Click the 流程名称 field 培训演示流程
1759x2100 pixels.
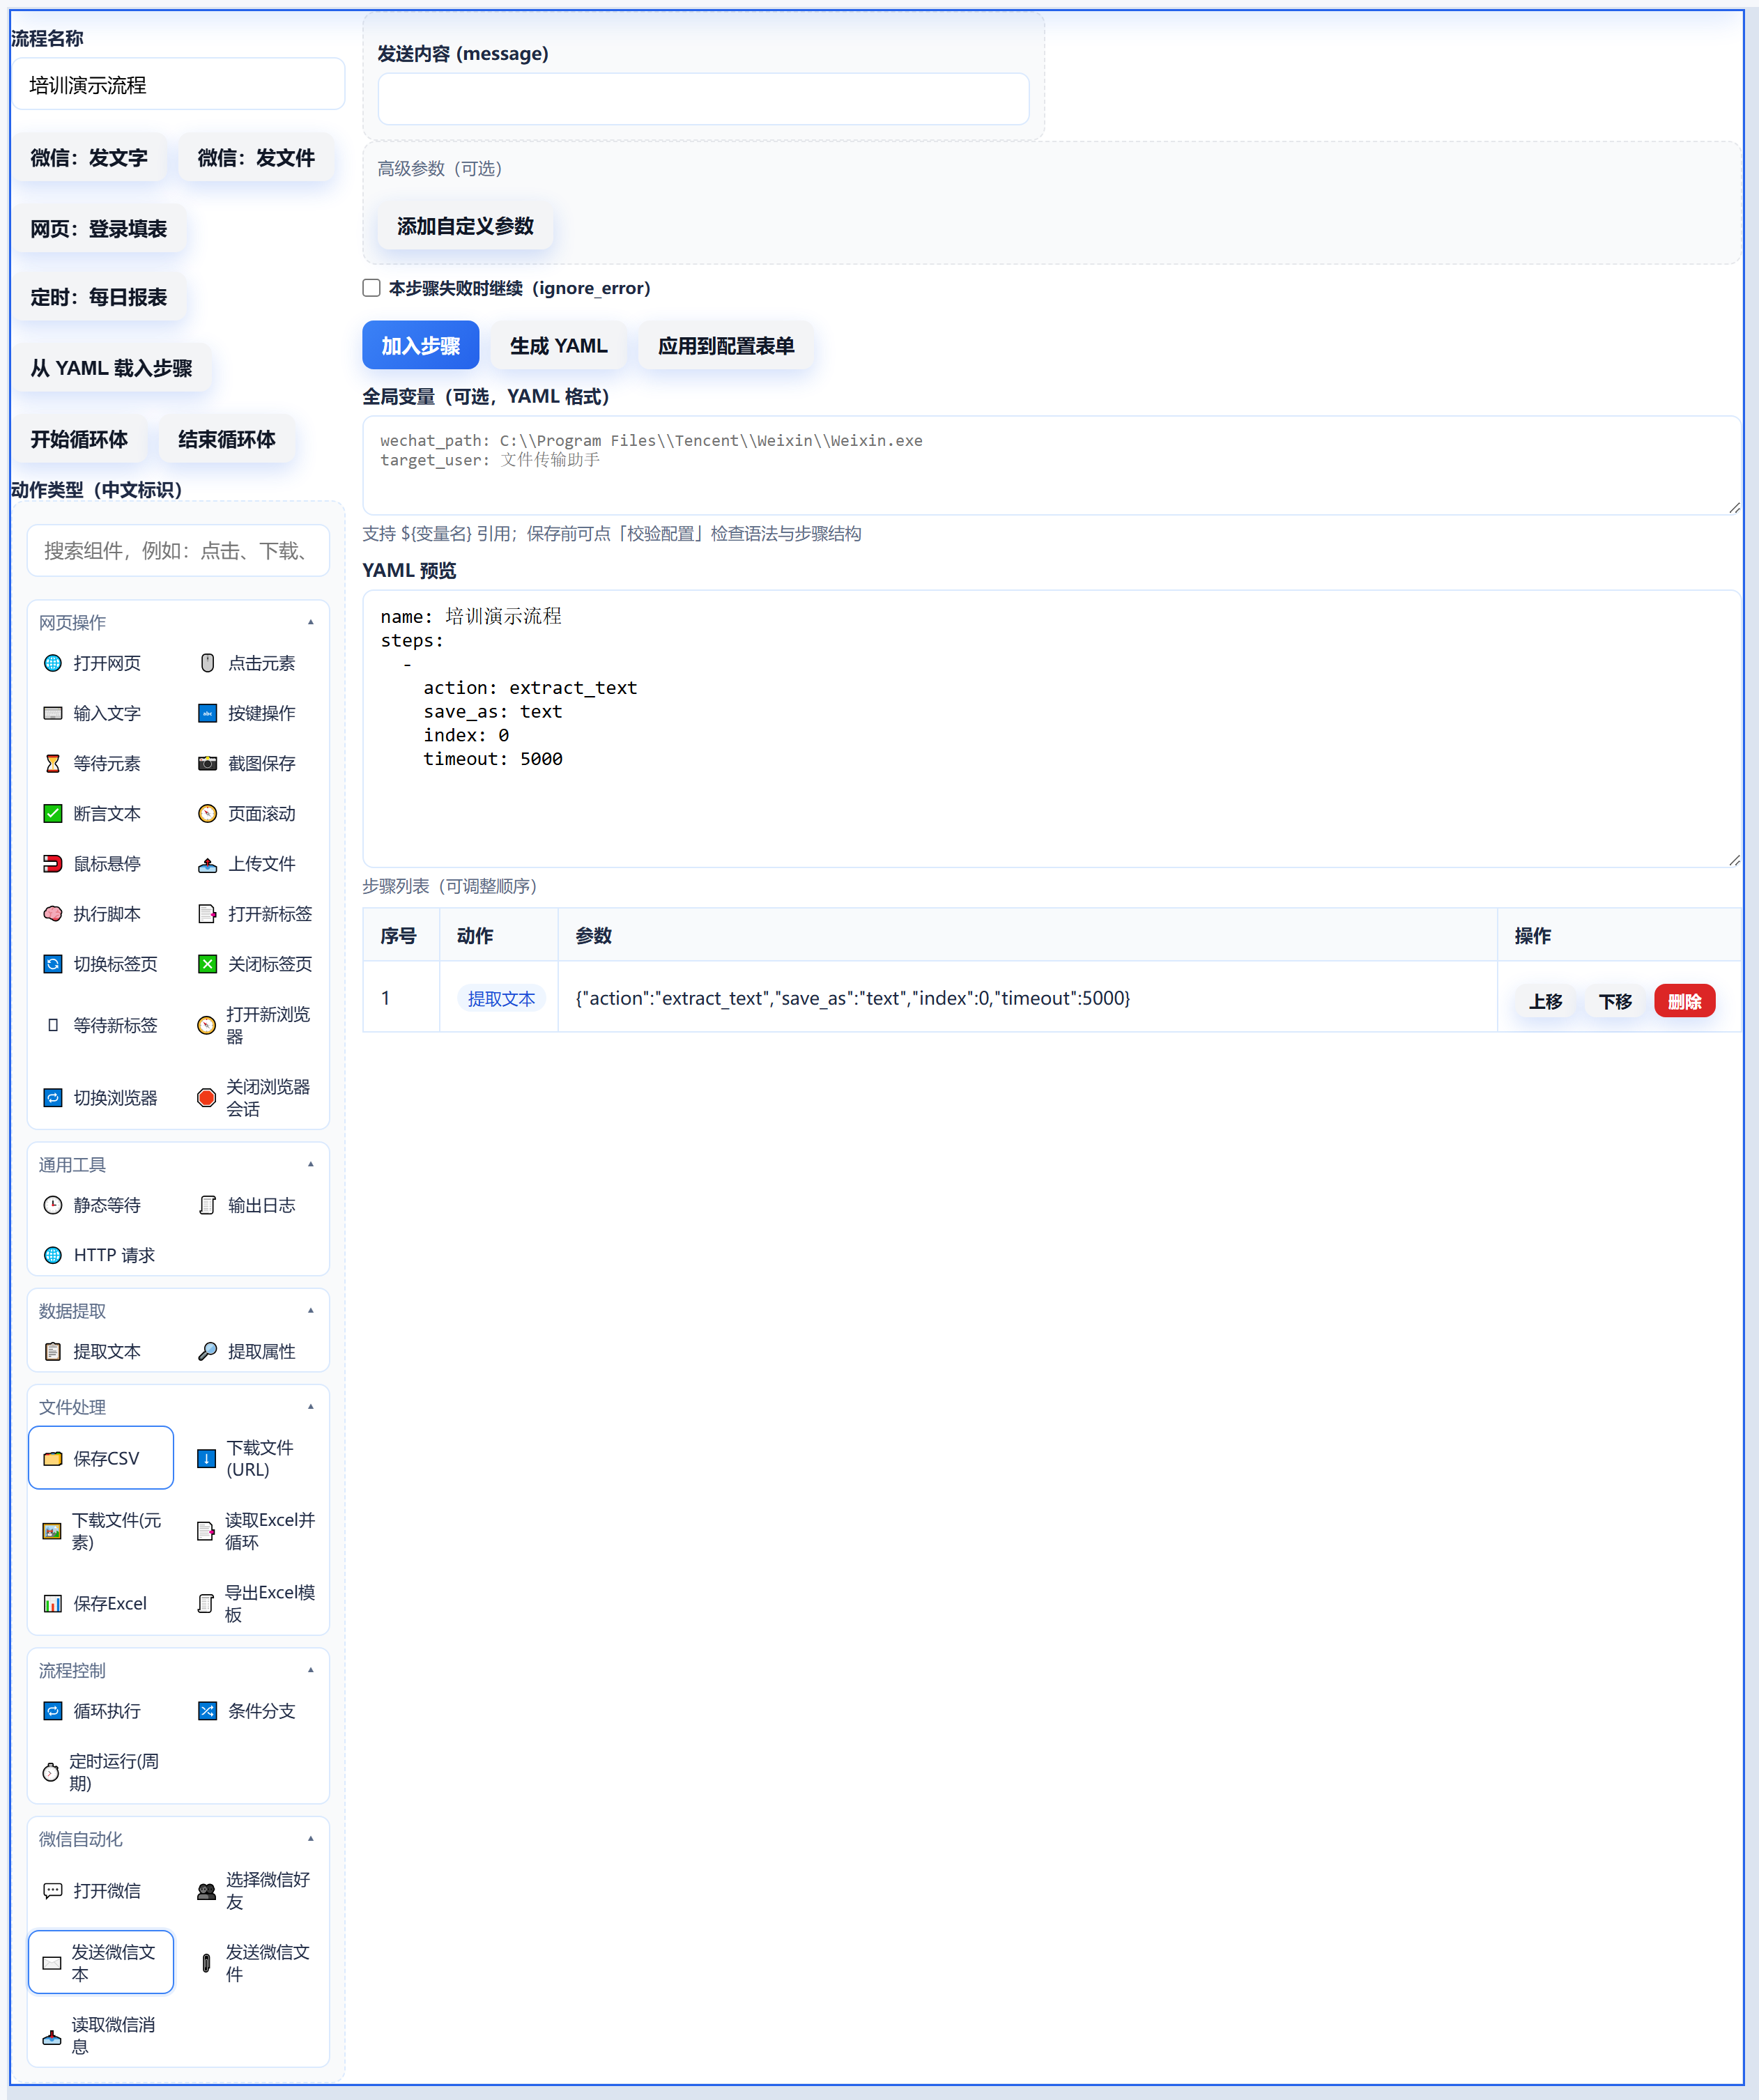click(x=178, y=84)
